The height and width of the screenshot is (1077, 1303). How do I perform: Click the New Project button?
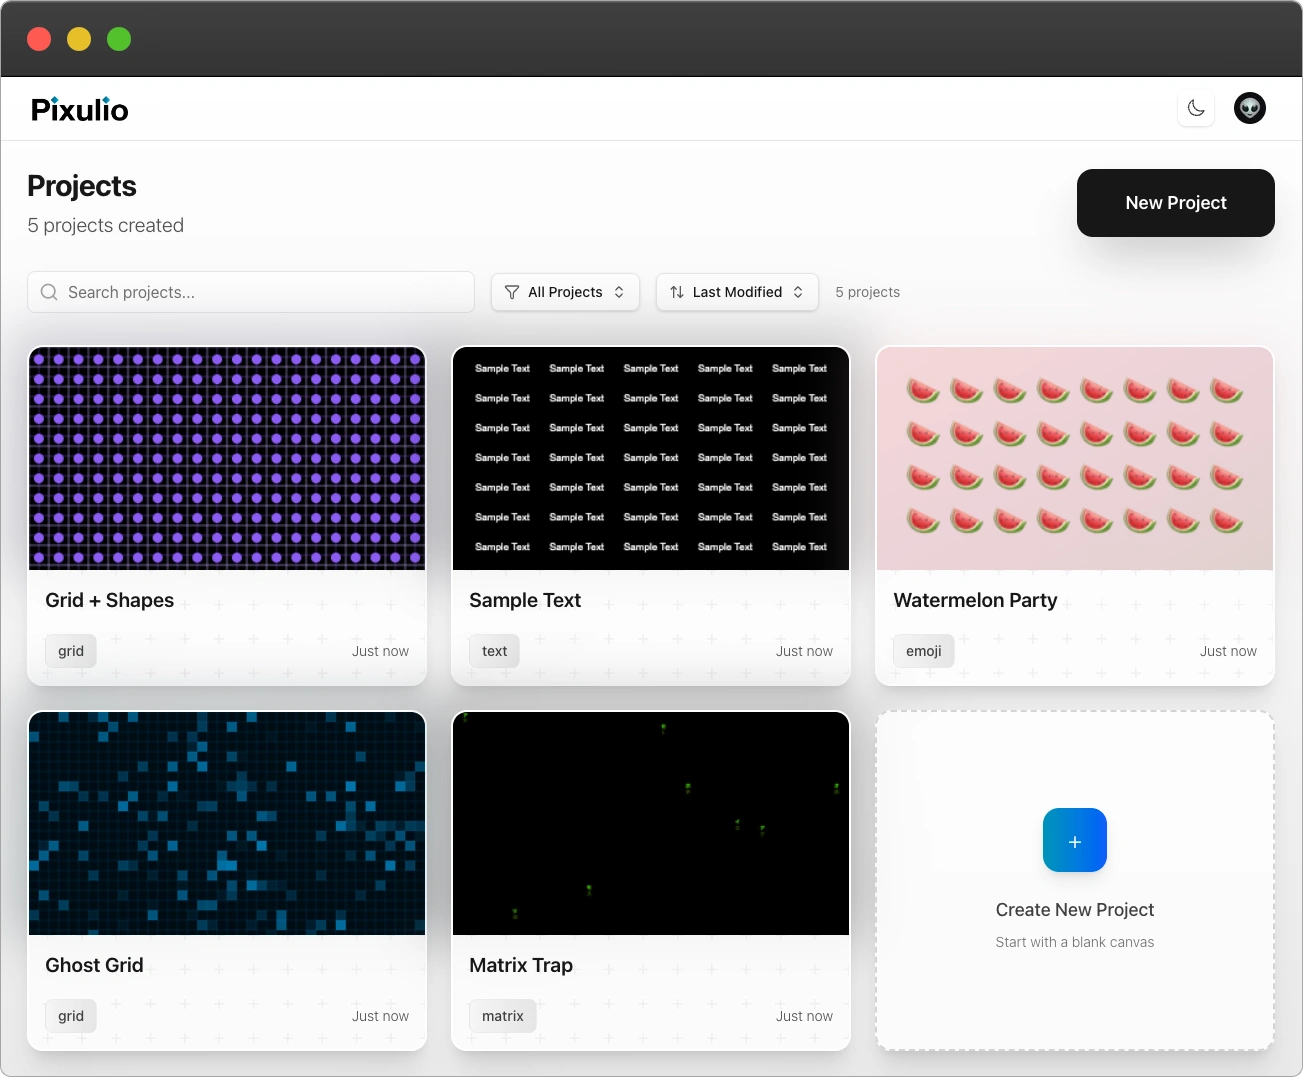tap(1175, 202)
